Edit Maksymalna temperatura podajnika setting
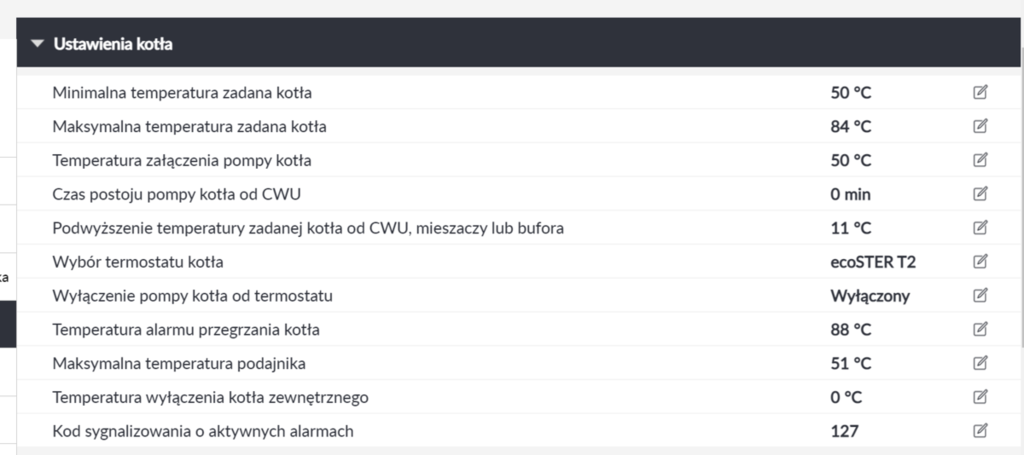This screenshot has width=1024, height=455. coord(980,363)
